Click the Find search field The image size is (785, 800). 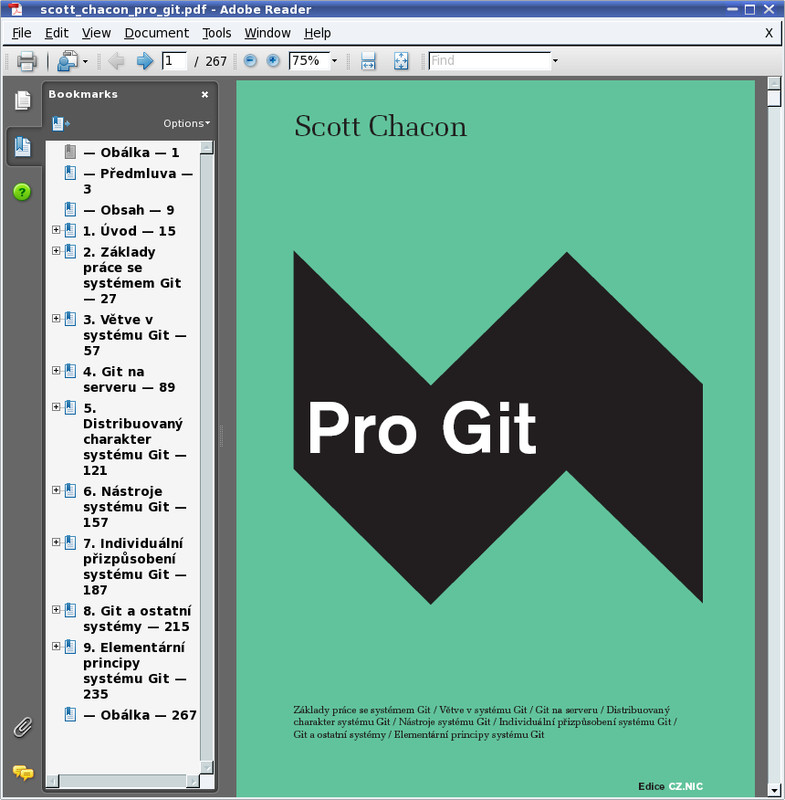(x=490, y=61)
